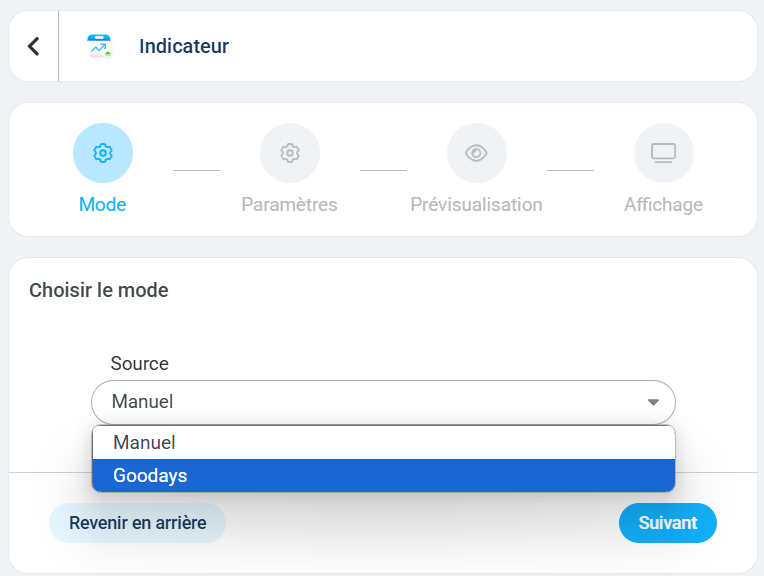764x576 pixels.
Task: Click the Mode step label
Action: tap(103, 205)
